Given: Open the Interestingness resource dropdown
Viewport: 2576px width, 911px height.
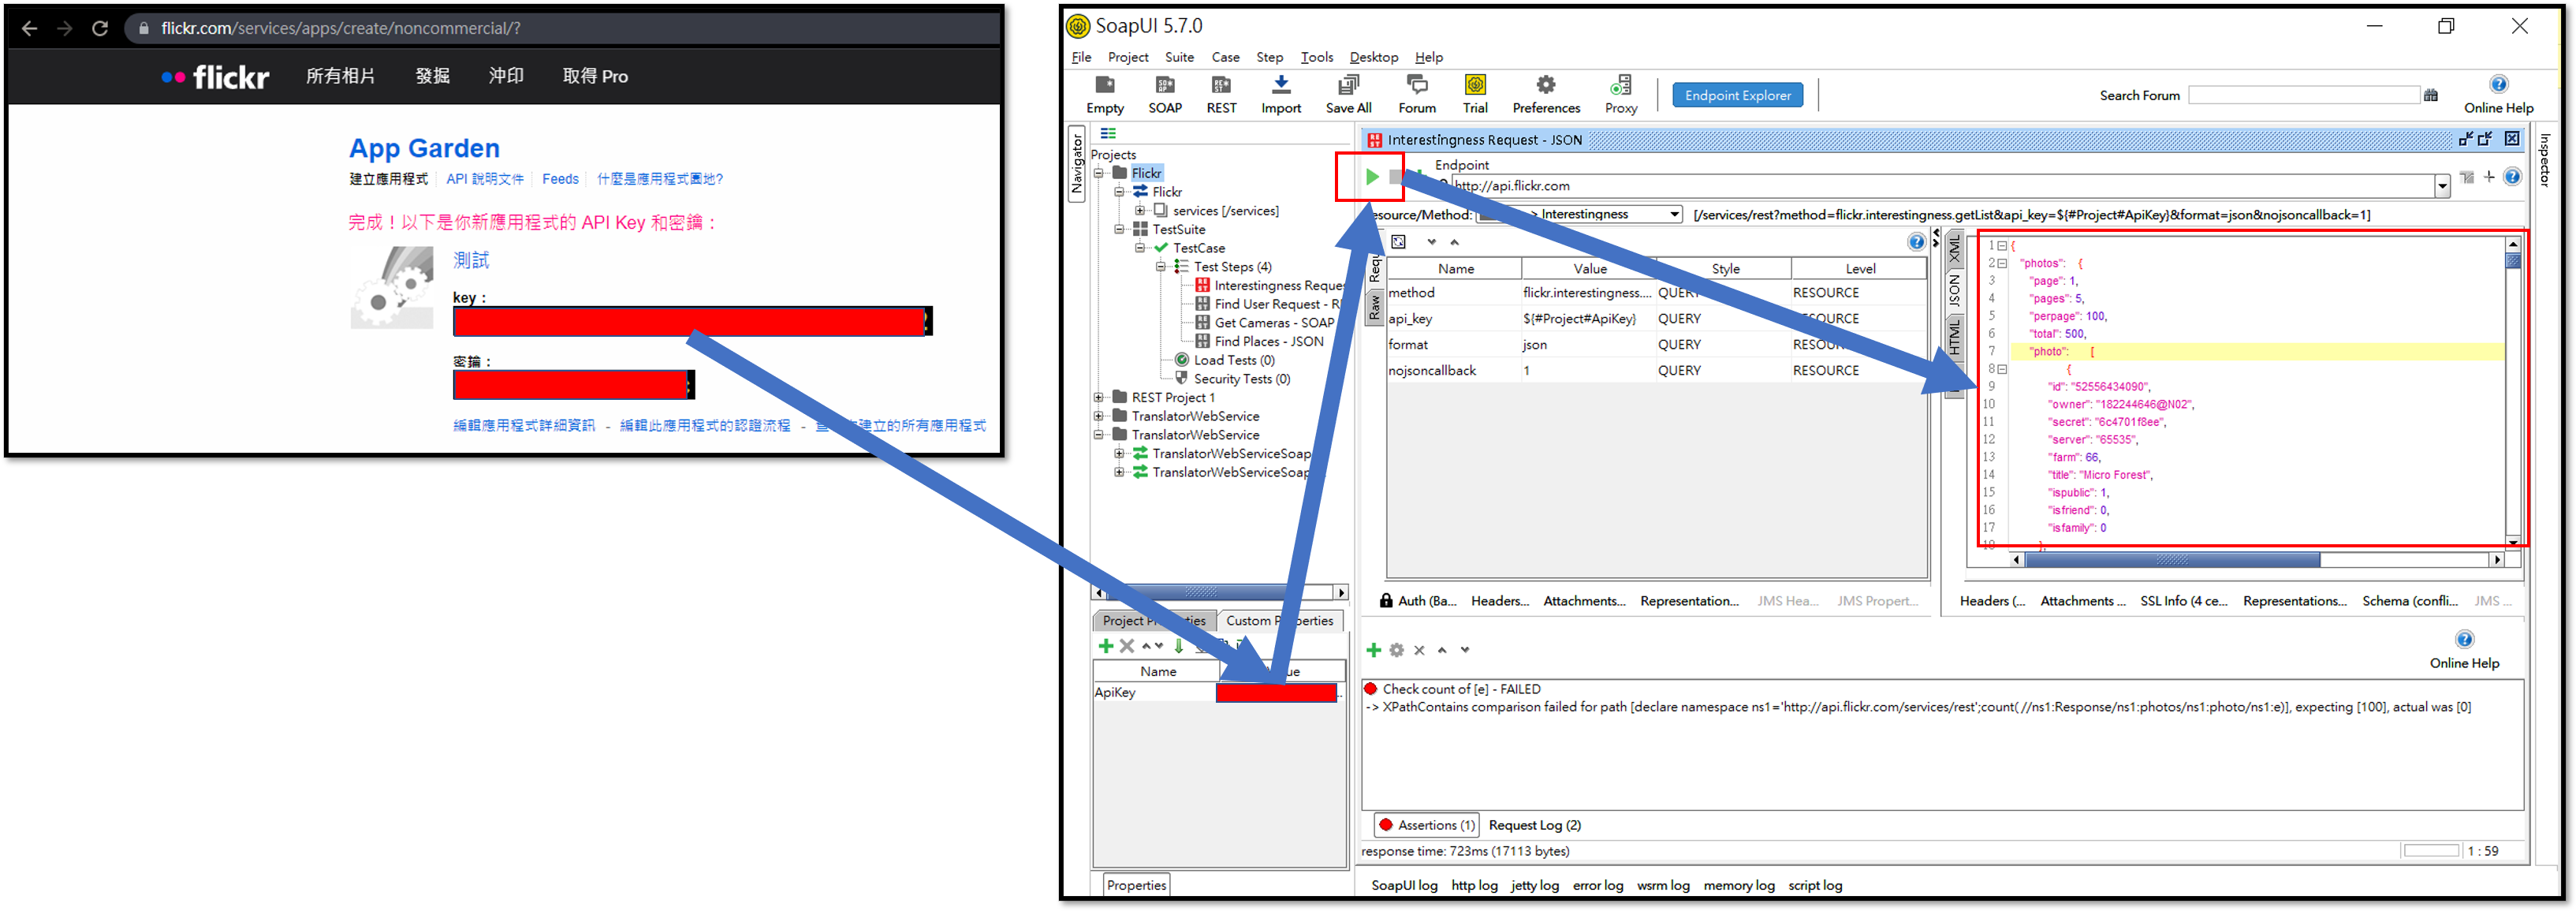Looking at the screenshot, I should [1673, 214].
